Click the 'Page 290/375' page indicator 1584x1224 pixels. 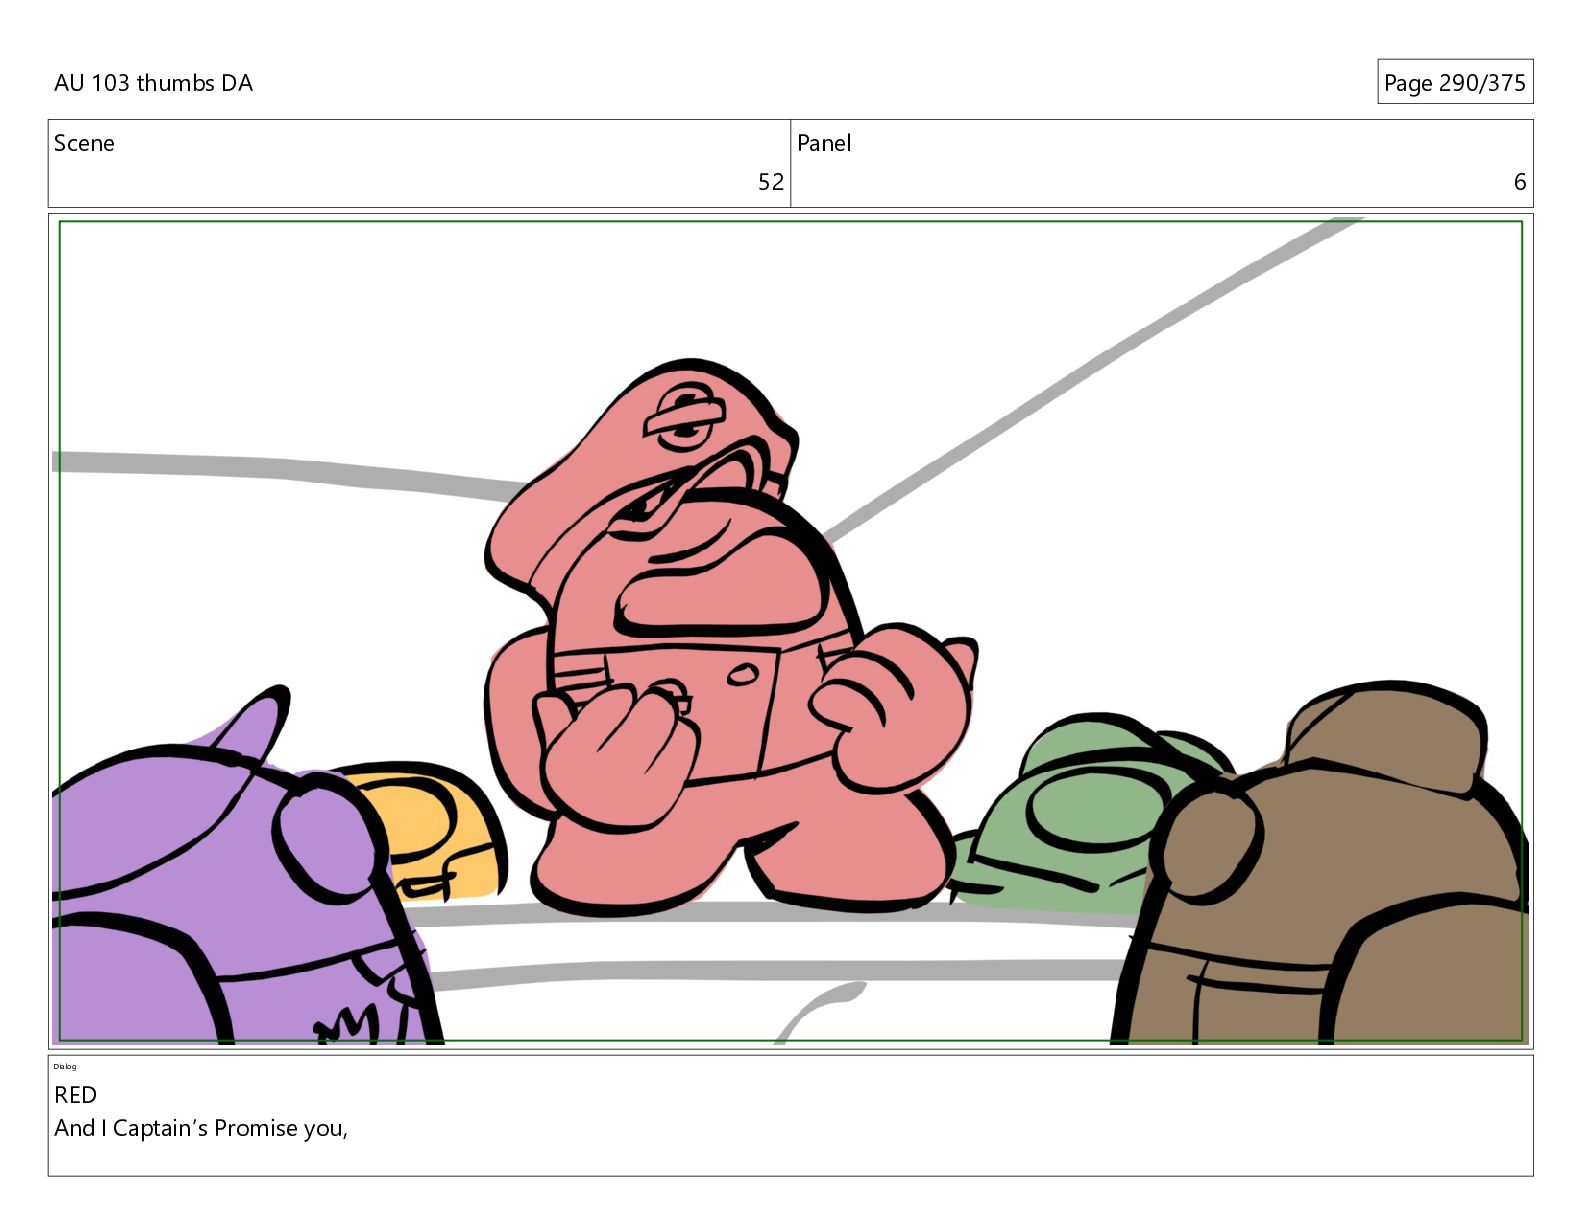[1454, 83]
